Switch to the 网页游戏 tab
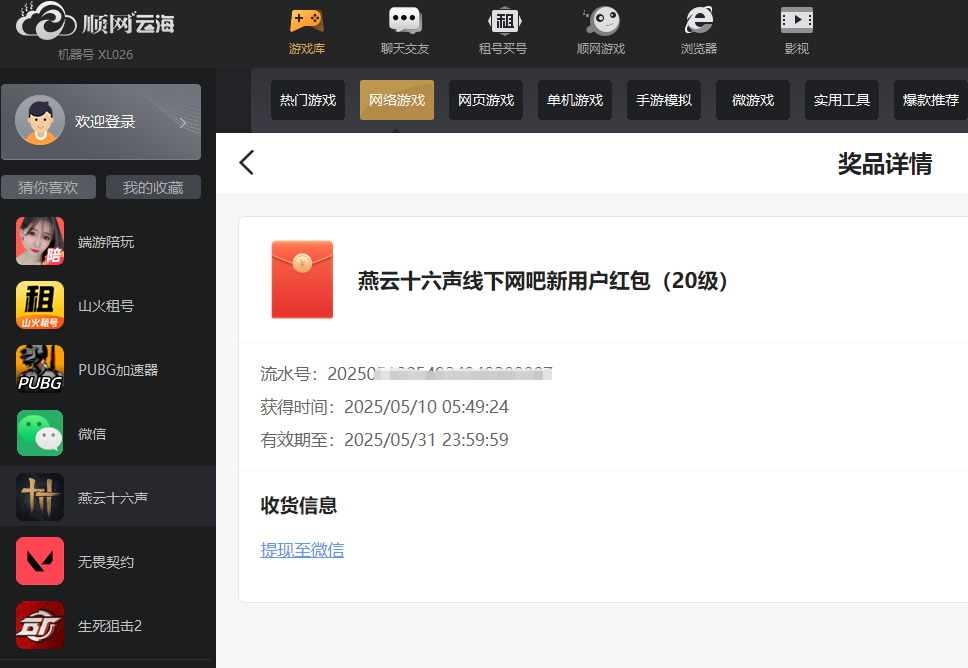 [x=486, y=100]
